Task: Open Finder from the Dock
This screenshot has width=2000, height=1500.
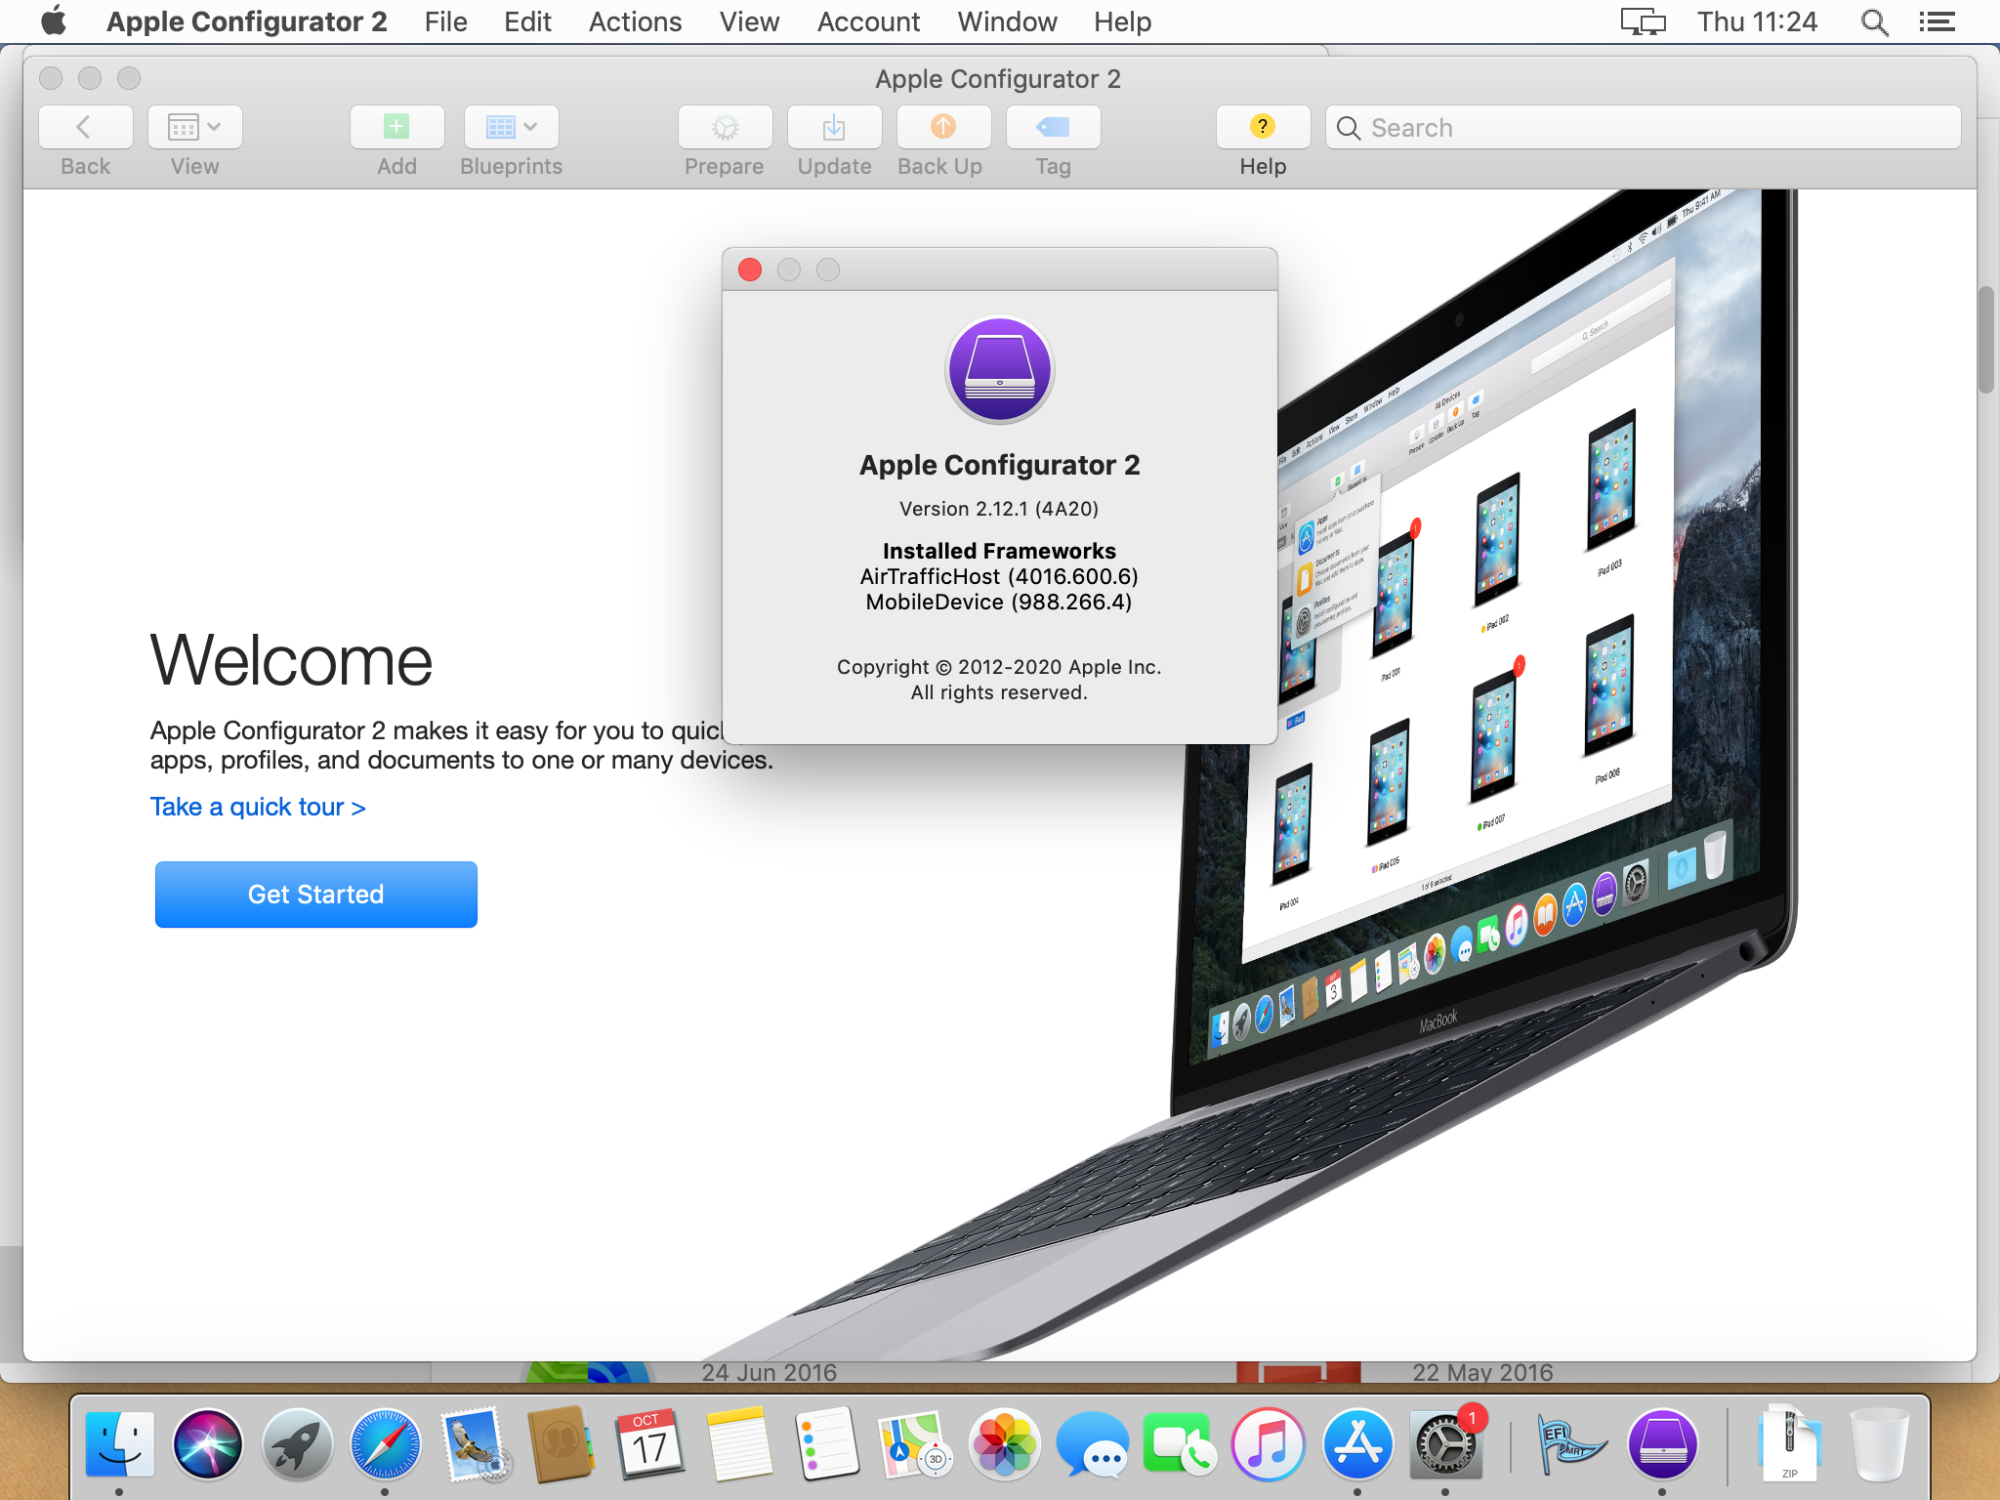Action: point(120,1444)
